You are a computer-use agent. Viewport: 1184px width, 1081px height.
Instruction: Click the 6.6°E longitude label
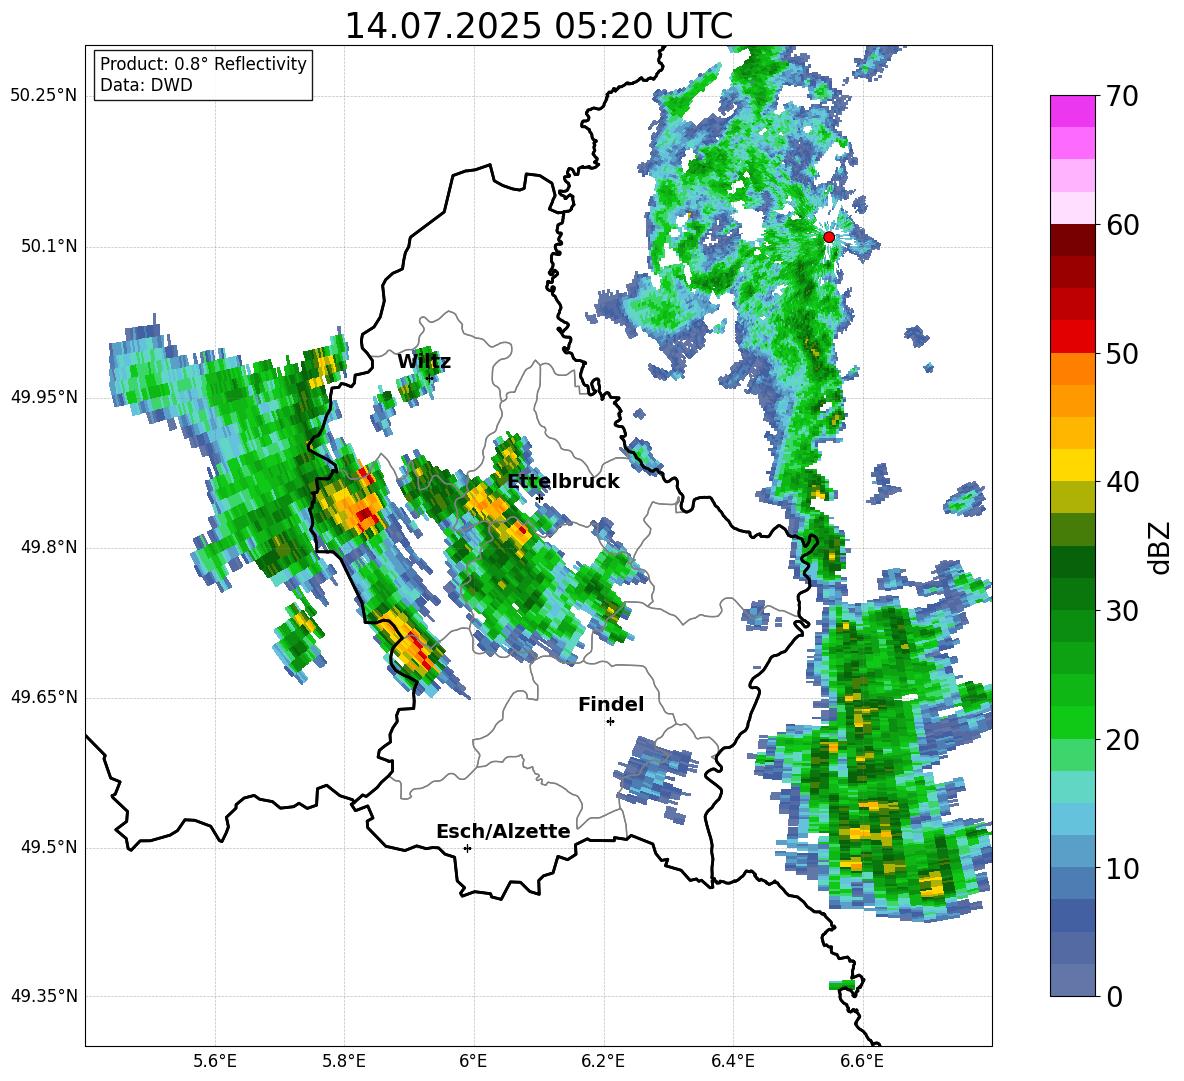(x=862, y=1061)
